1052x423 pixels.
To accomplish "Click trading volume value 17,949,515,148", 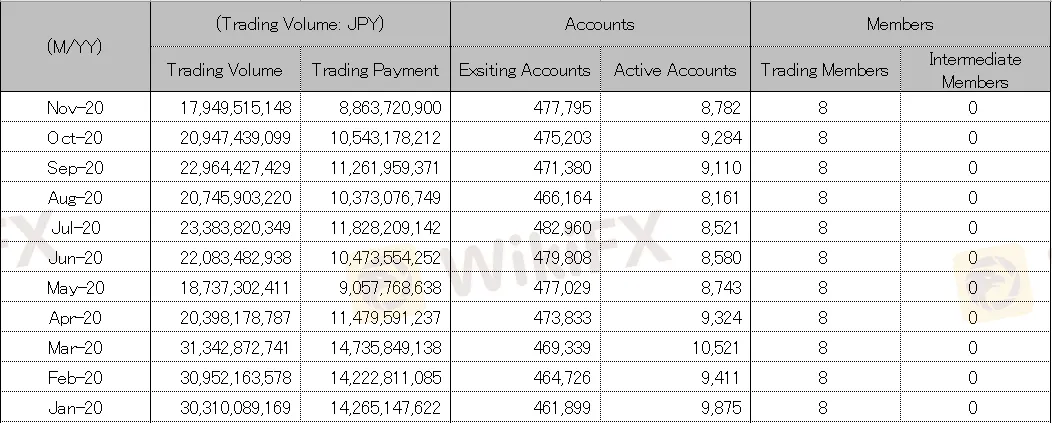I will pos(235,107).
